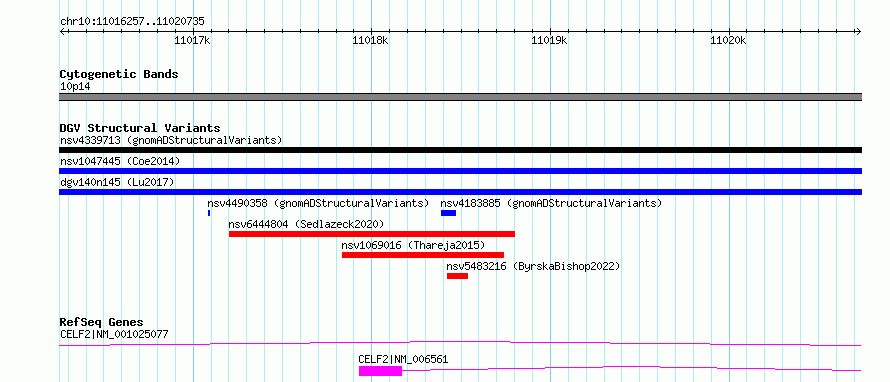Screen dimensions: 890x382
Task: Click the nsv1047445 (Coe2014) label
Action: pos(120,161)
